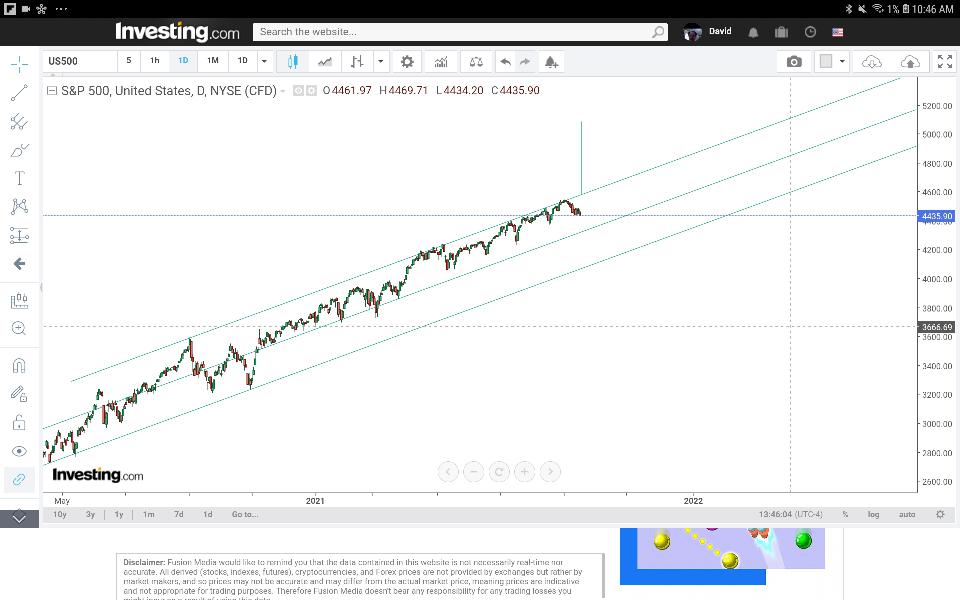Image resolution: width=960 pixels, height=600 pixels.
Task: Change the site edition via US flag
Action: pos(838,32)
